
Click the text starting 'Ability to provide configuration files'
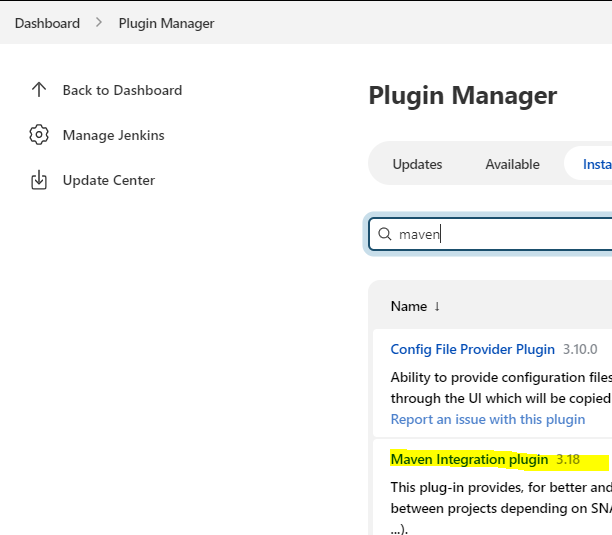[x=501, y=387]
